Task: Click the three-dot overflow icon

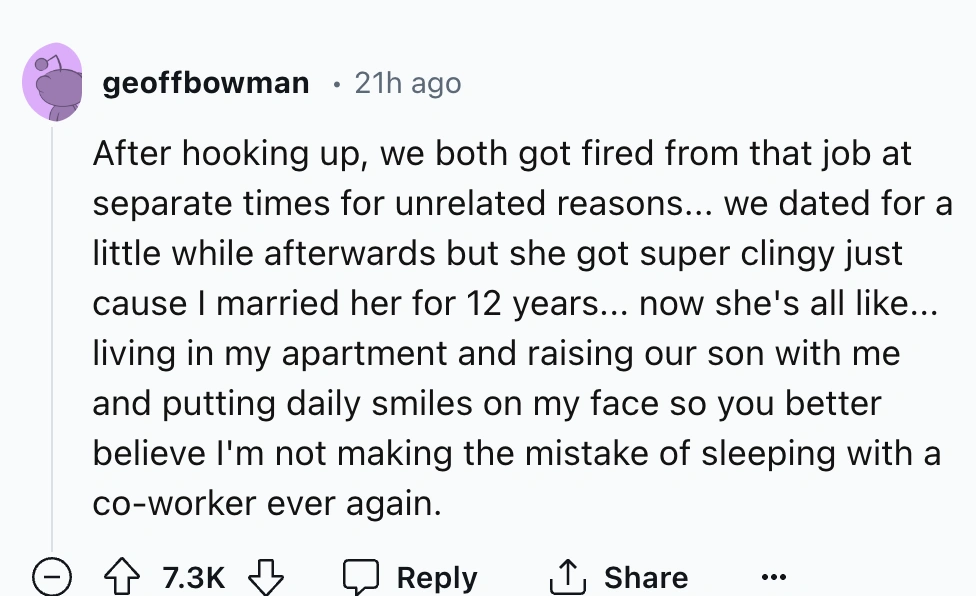Action: point(772,578)
